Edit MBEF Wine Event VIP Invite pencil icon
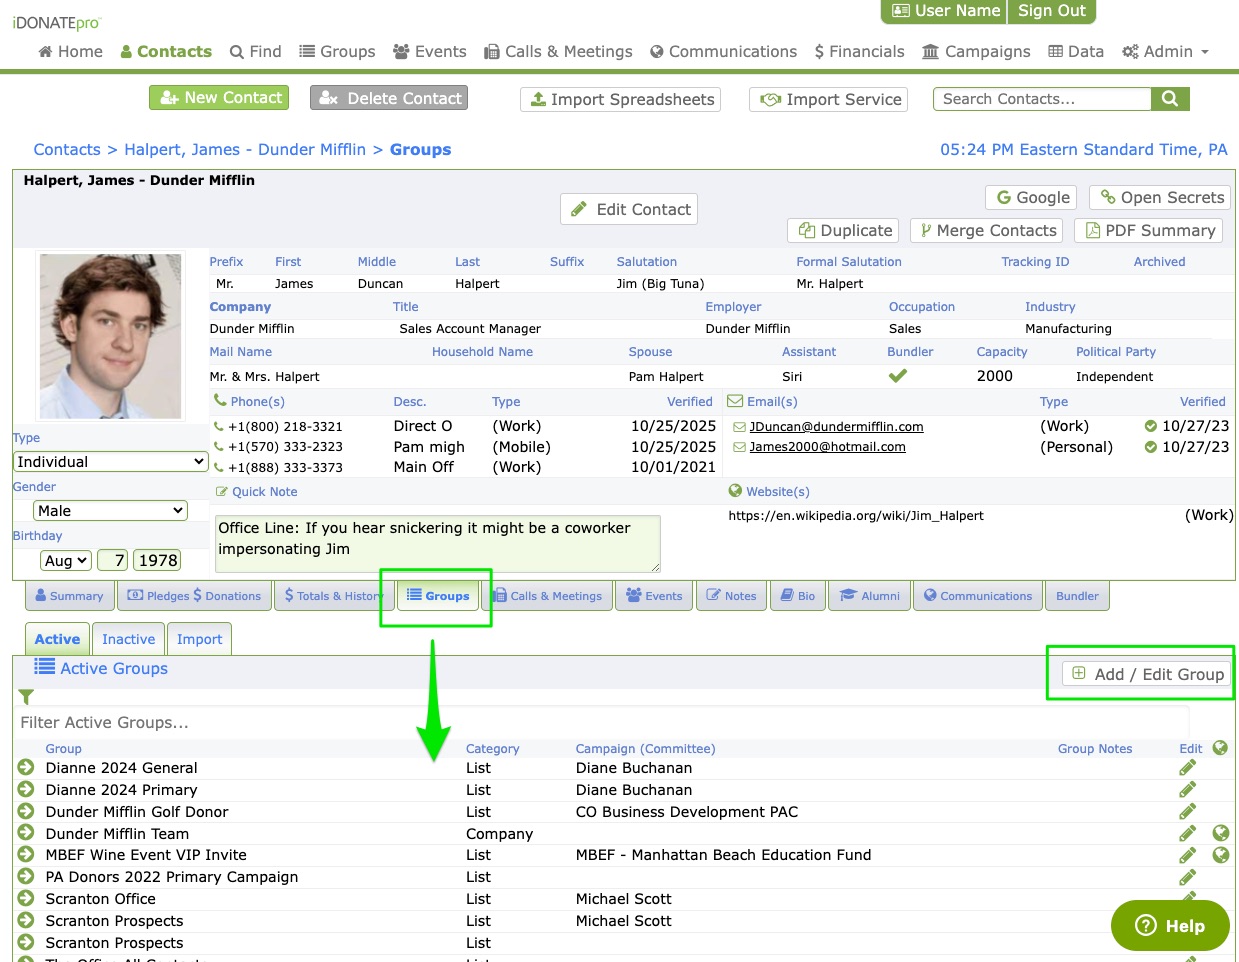The width and height of the screenshot is (1239, 962). (1188, 855)
